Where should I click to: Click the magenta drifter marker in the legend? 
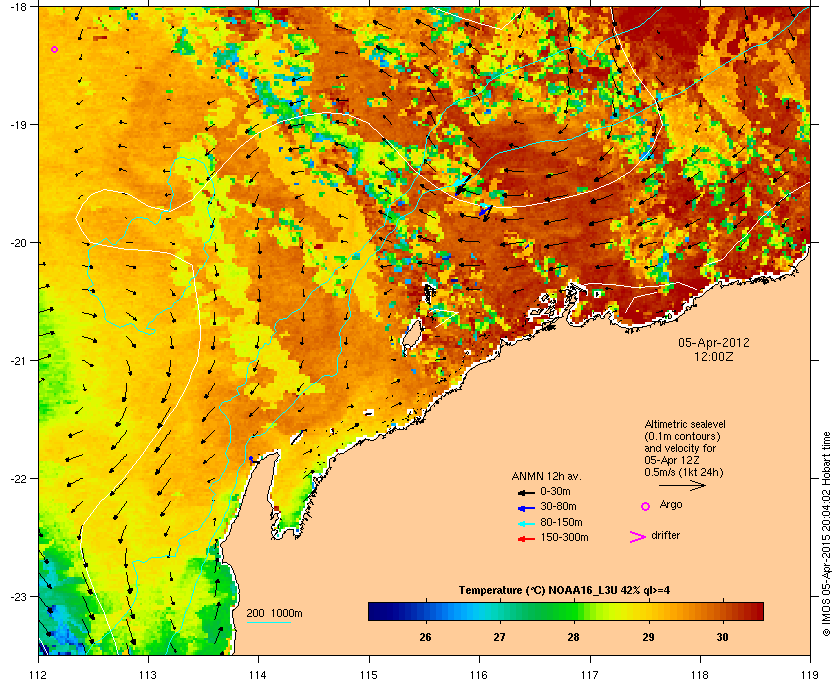tap(637, 537)
